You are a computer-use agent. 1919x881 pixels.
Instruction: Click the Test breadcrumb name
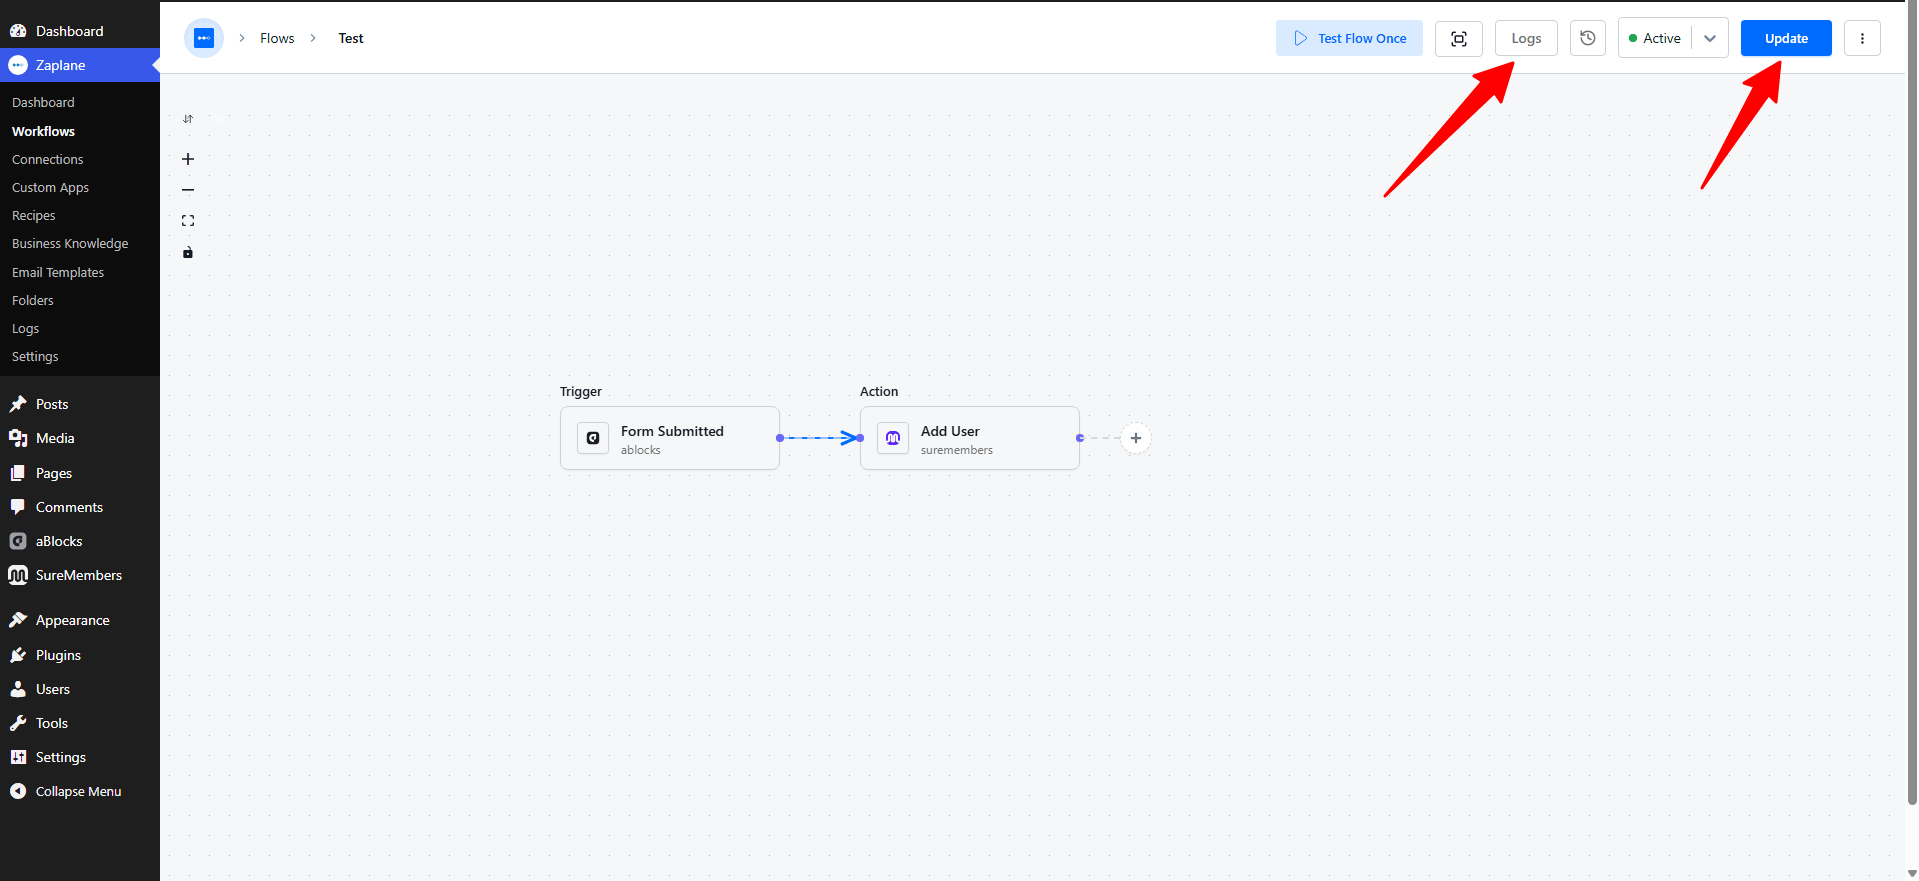pos(351,38)
